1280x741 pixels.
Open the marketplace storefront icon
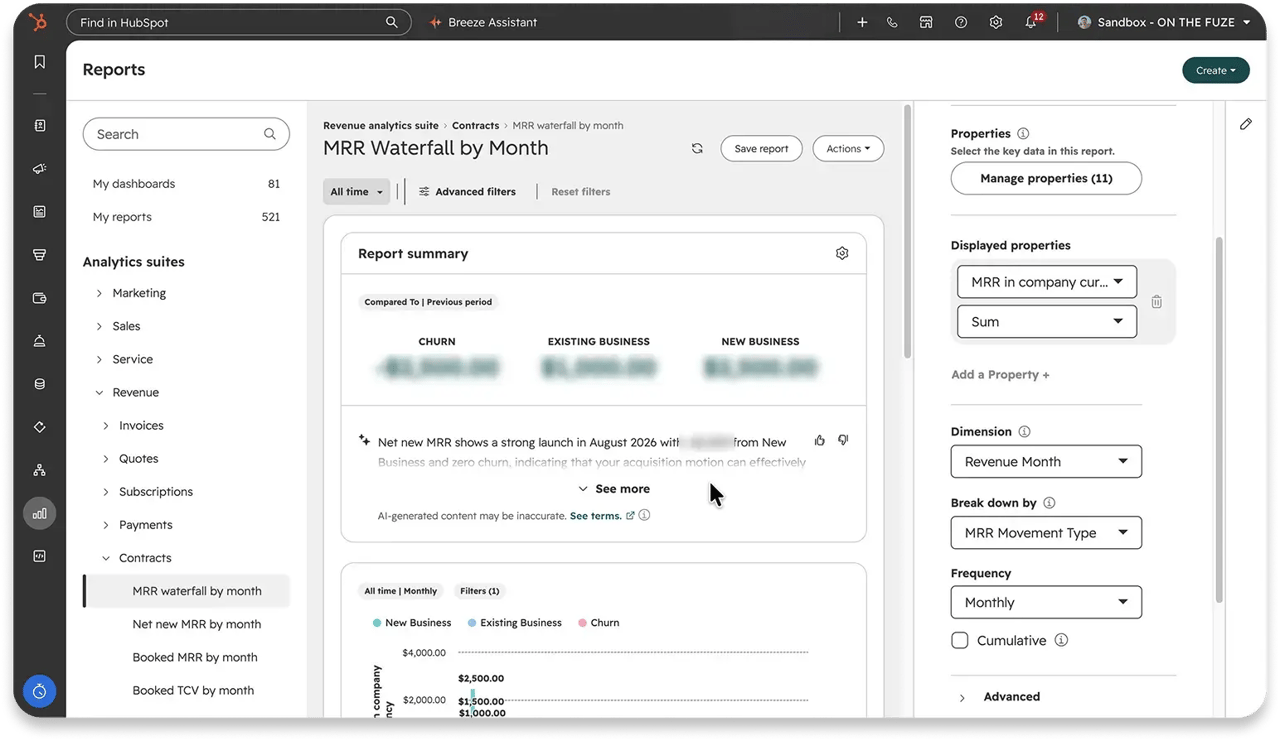coord(926,22)
